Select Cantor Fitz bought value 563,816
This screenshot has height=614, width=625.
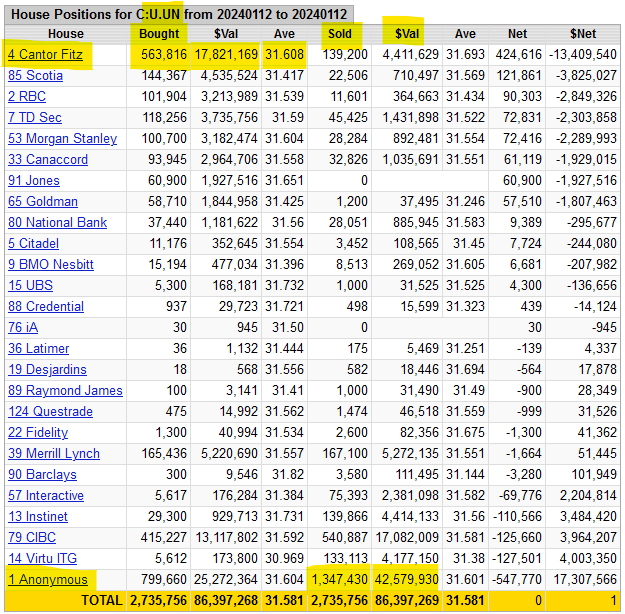(x=163, y=55)
